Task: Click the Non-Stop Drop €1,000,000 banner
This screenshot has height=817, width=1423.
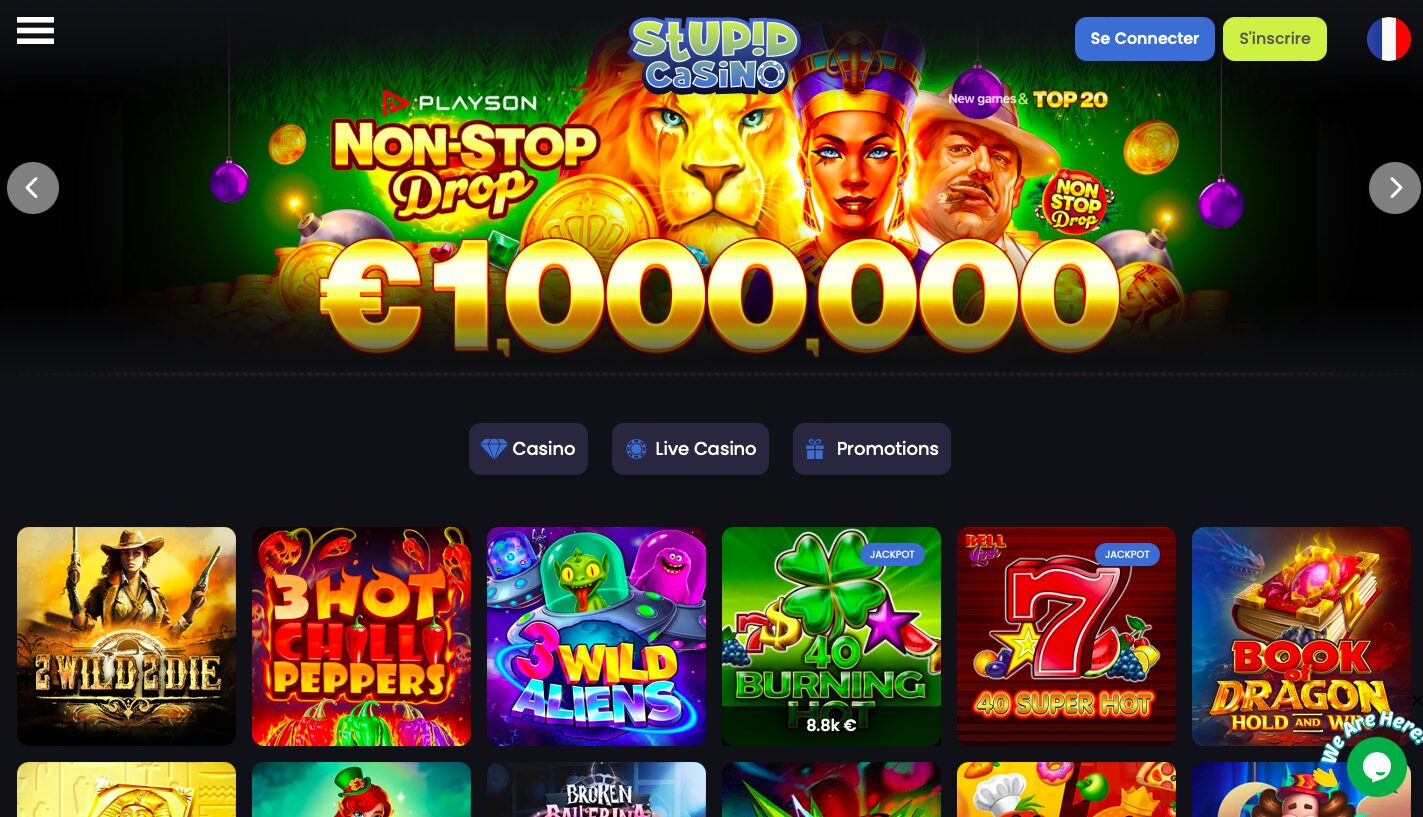Action: pyautogui.click(x=711, y=200)
